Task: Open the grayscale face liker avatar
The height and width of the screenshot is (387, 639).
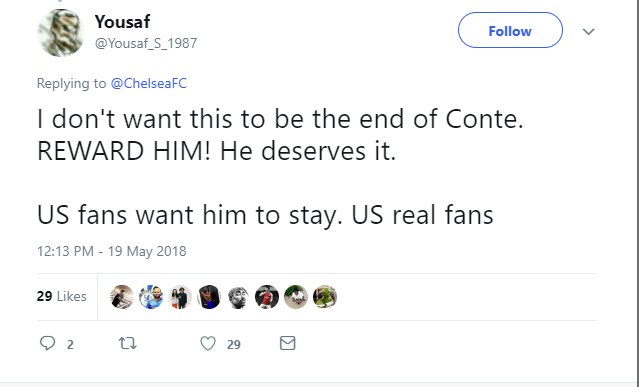Action: click(x=238, y=297)
